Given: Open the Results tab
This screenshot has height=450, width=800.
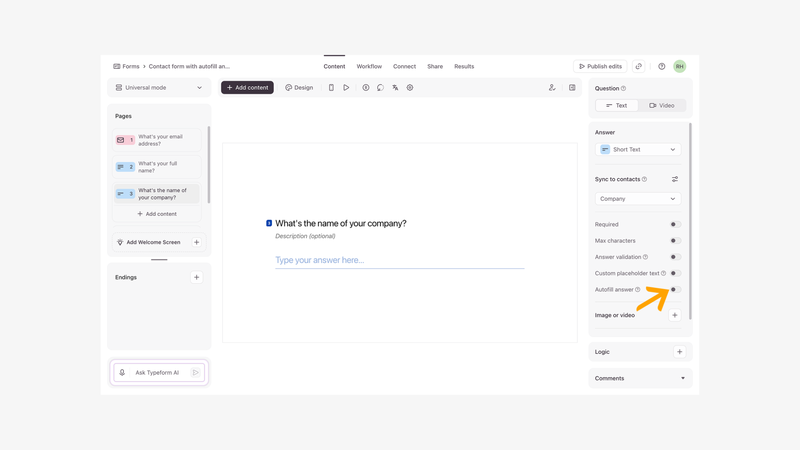Looking at the screenshot, I should 464,66.
